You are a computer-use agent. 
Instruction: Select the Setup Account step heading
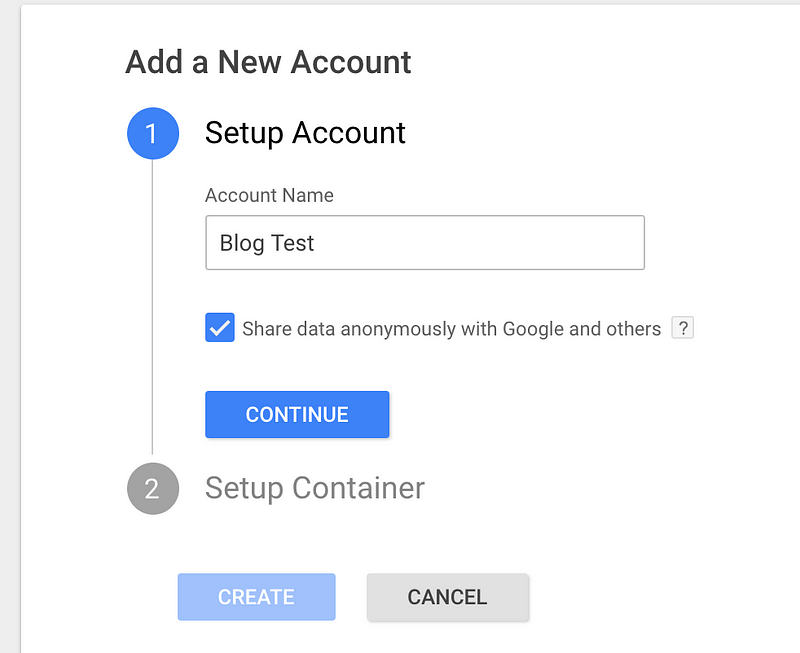pos(305,133)
